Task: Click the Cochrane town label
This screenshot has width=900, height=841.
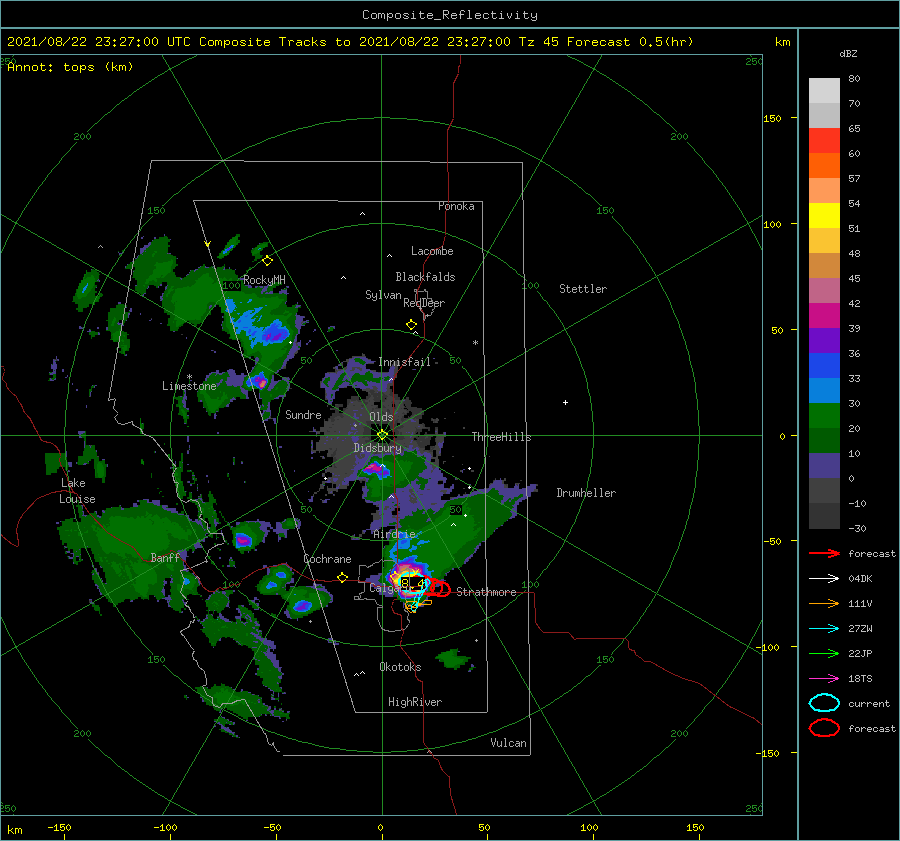Action: tap(327, 559)
